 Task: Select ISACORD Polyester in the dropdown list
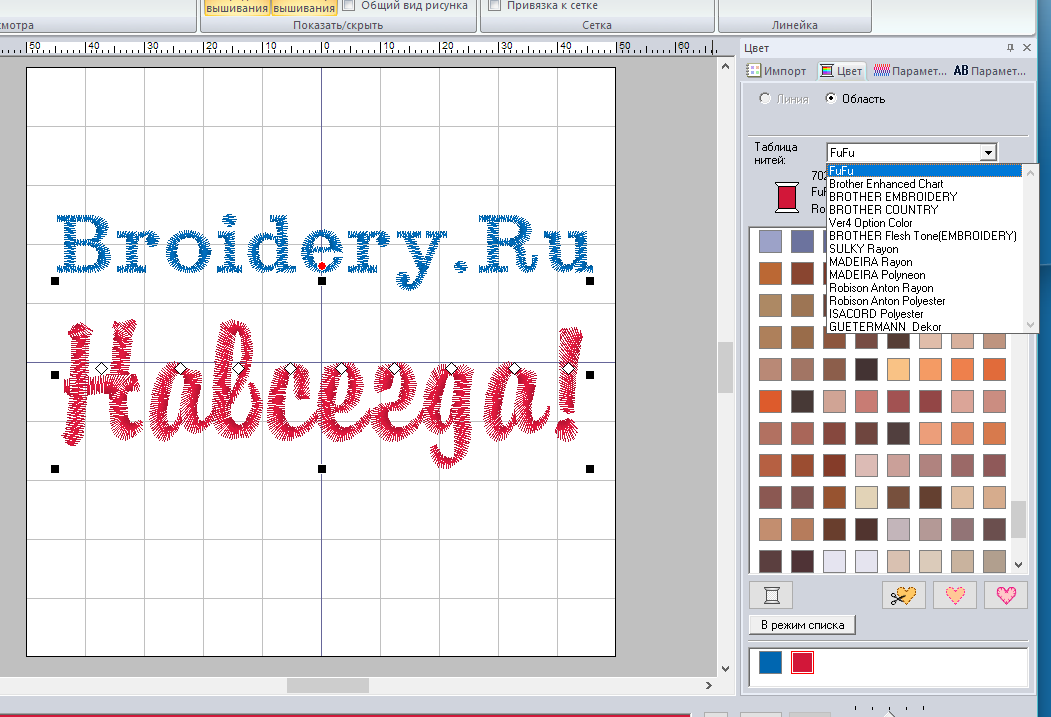tap(876, 314)
